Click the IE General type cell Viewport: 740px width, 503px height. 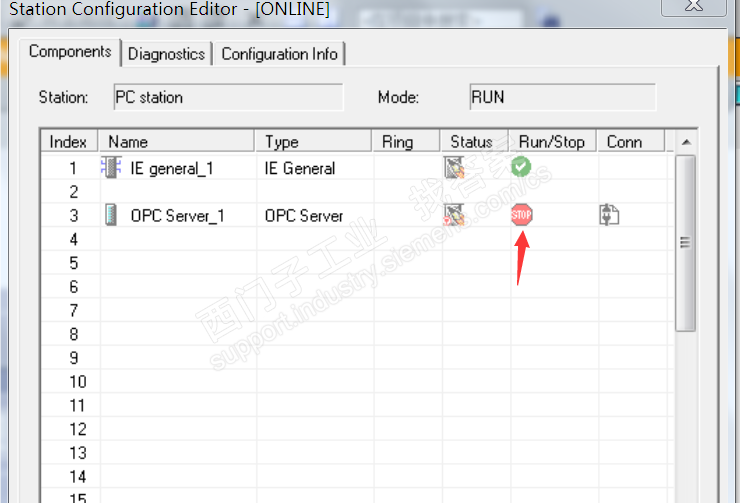315,168
